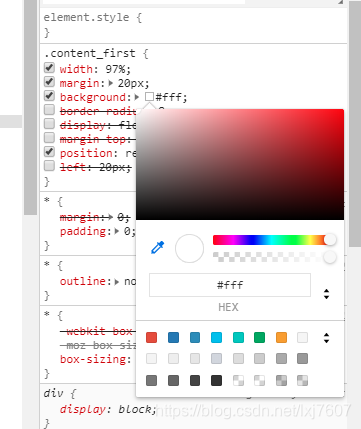Viewport: 361px width, 429px height.
Task: Expand the outline shorthand triangle
Action: (117, 282)
